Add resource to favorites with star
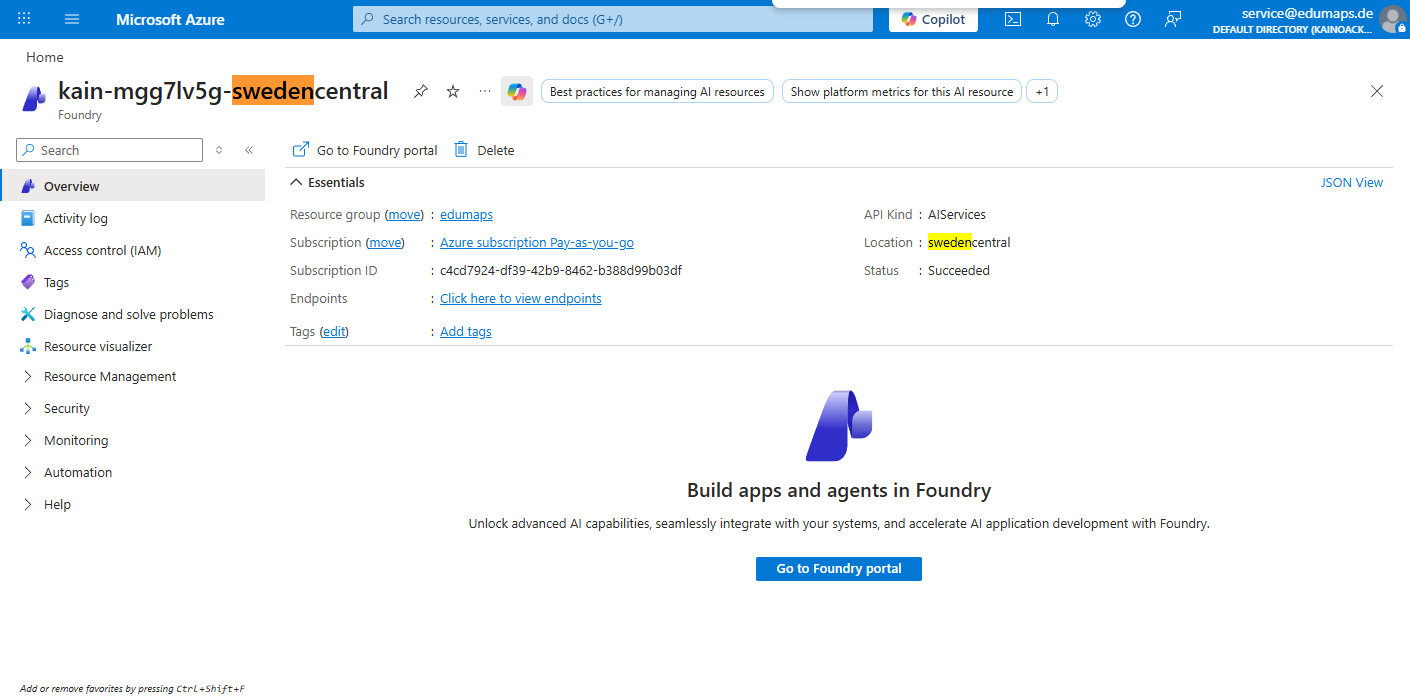Screen dimensions: 1410x696 453,91
